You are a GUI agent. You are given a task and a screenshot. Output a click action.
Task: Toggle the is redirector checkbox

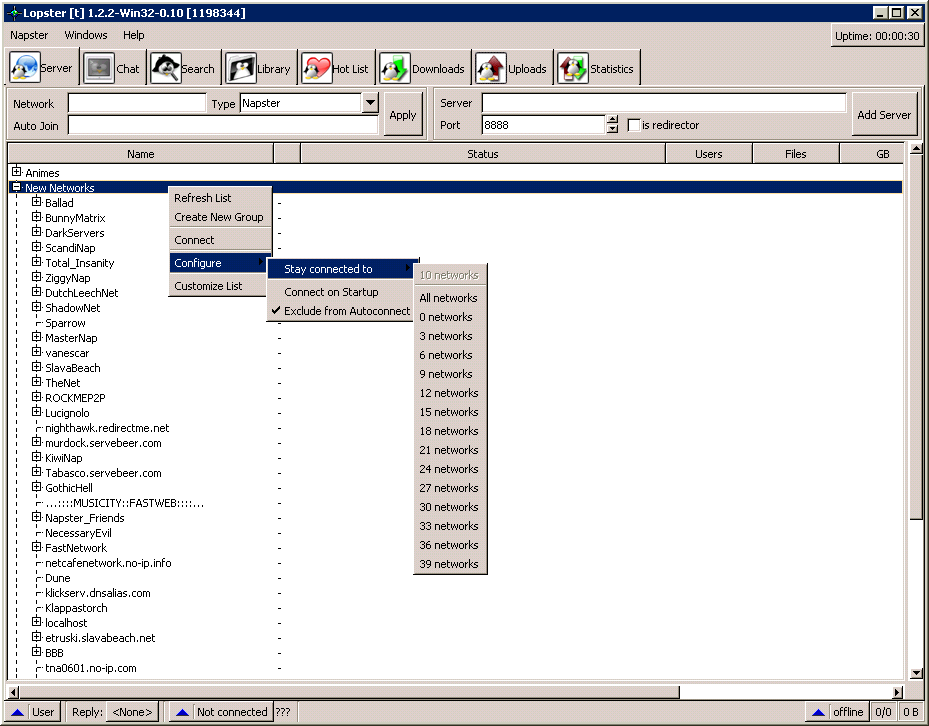coord(633,125)
